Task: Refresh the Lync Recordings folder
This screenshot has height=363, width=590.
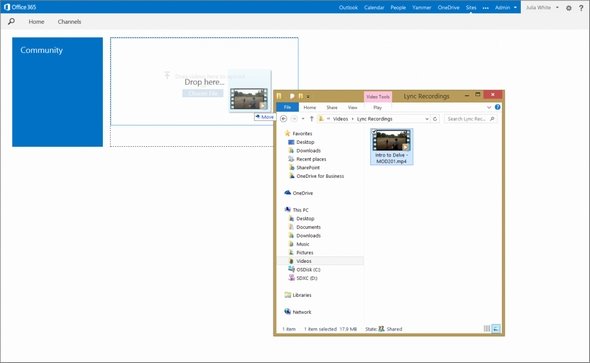Action: [435, 119]
